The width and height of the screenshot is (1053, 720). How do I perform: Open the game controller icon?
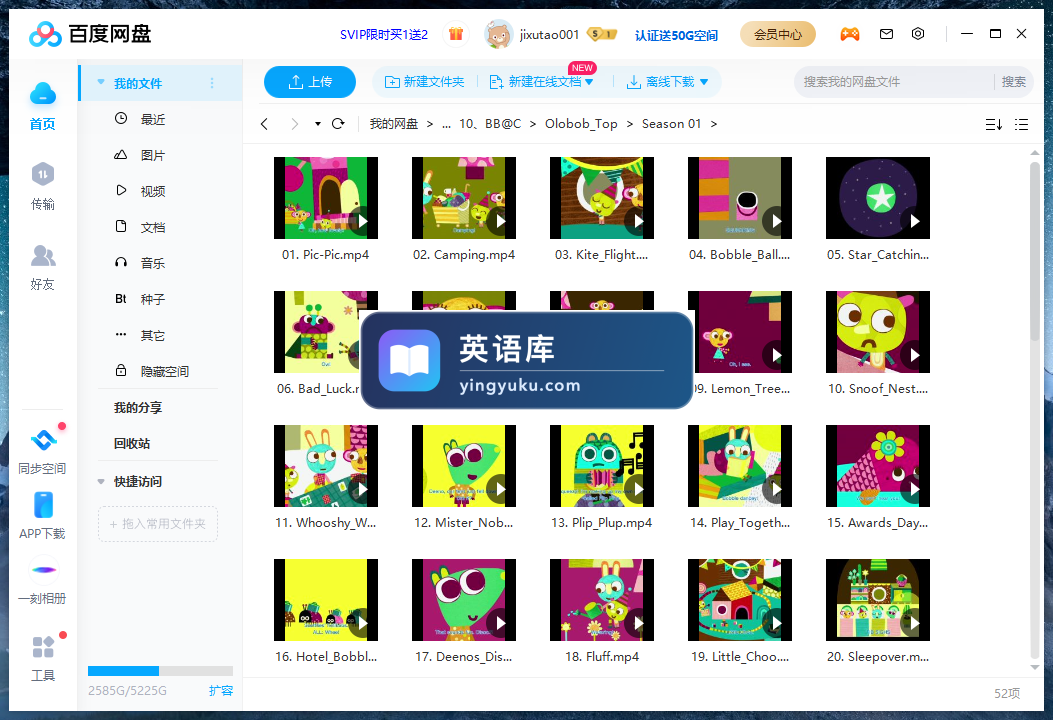coord(850,34)
